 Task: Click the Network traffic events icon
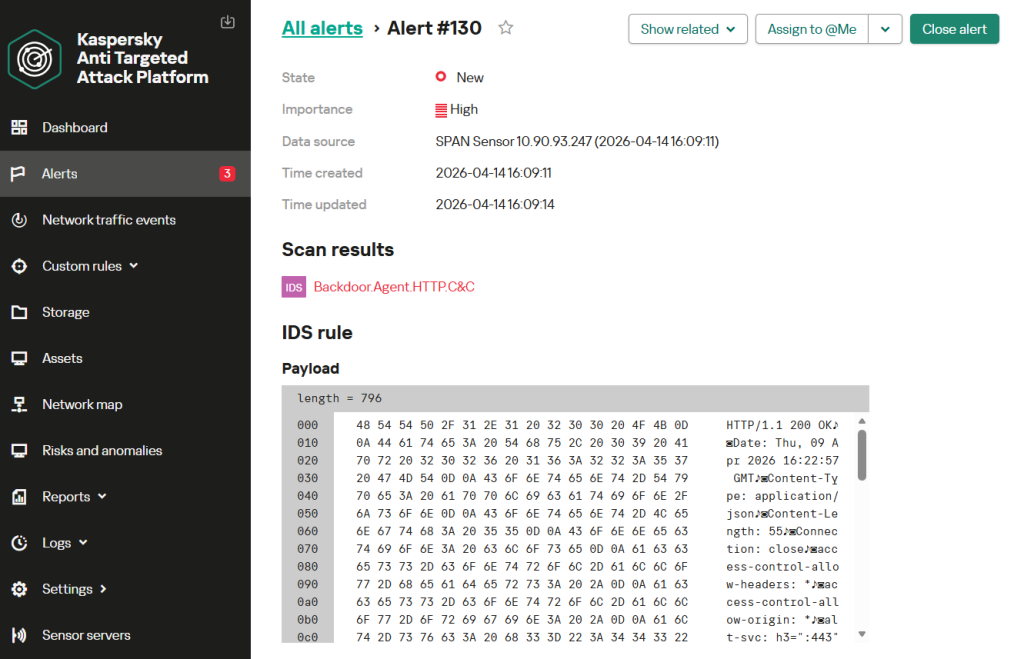pyautogui.click(x=19, y=220)
